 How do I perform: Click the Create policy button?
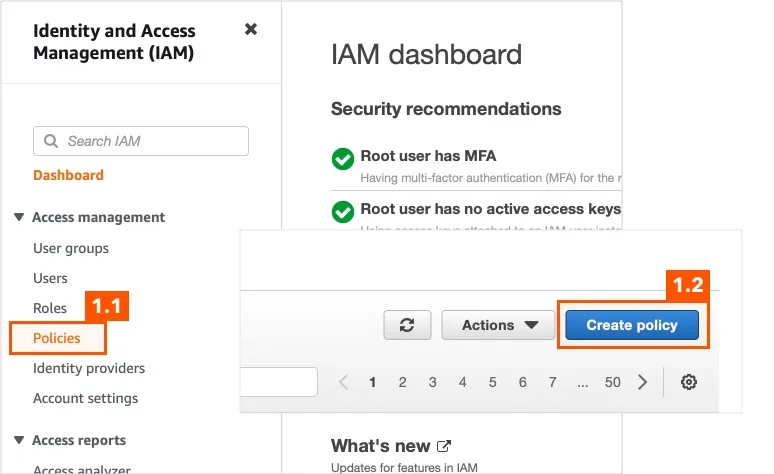(632, 325)
